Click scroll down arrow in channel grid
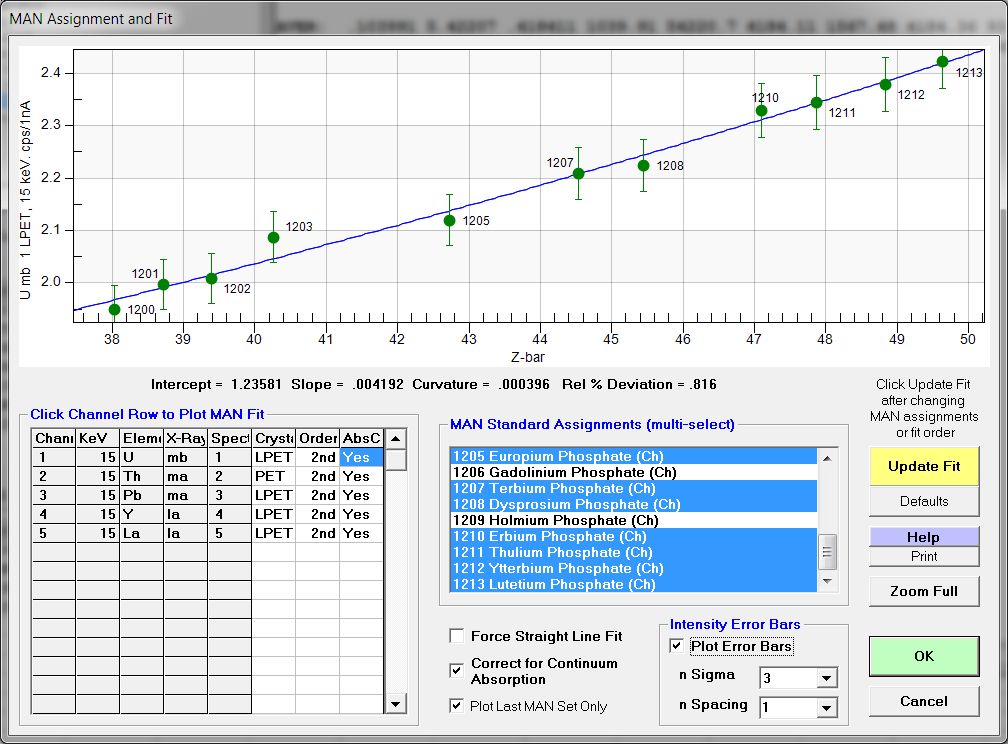Image resolution: width=1008 pixels, height=744 pixels. pos(396,704)
